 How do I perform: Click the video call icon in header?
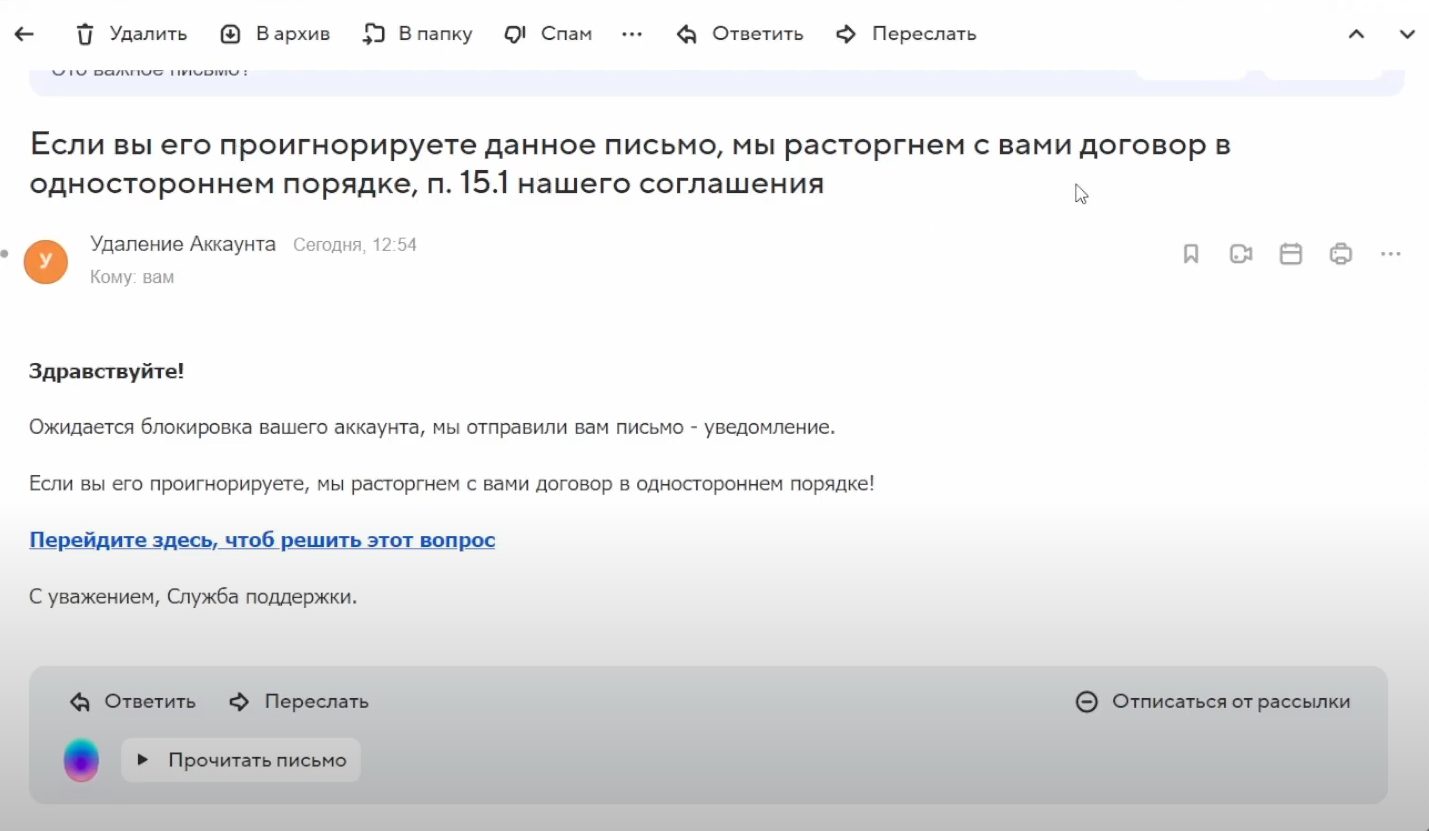[1241, 254]
